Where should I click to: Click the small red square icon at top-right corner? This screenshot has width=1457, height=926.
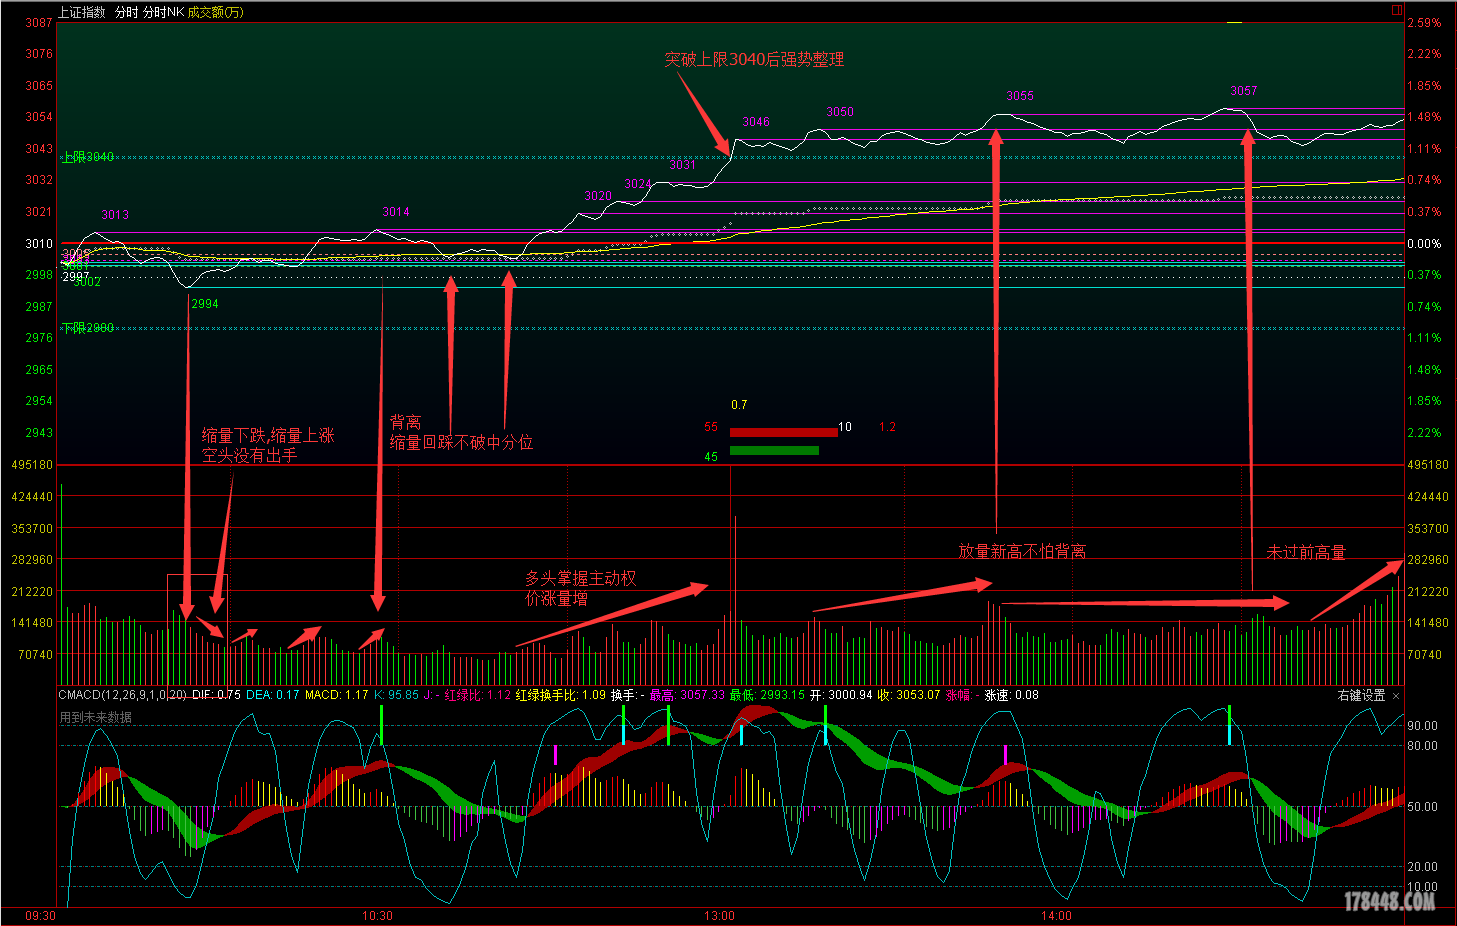point(1397,10)
